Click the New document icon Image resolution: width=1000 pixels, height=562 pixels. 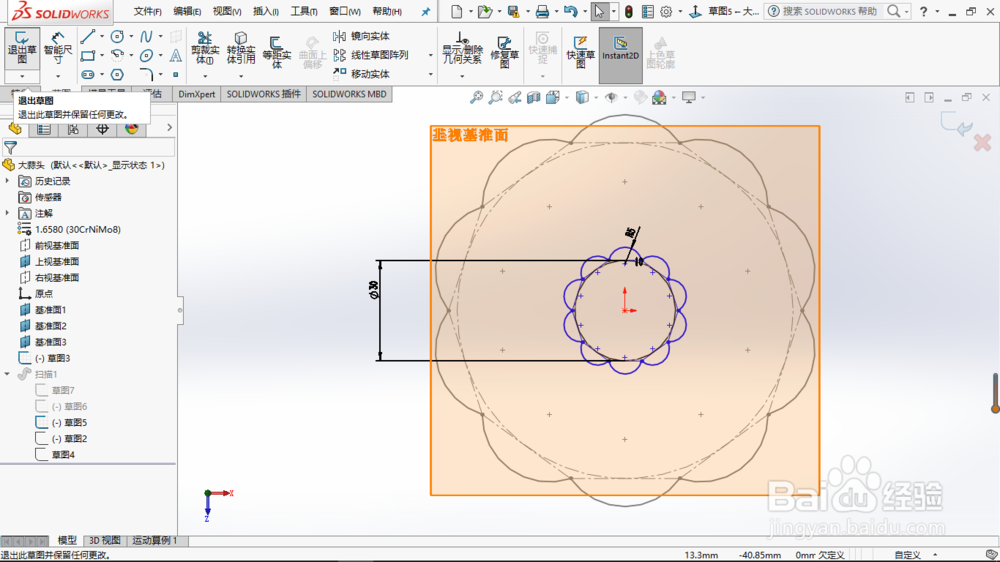click(x=457, y=11)
